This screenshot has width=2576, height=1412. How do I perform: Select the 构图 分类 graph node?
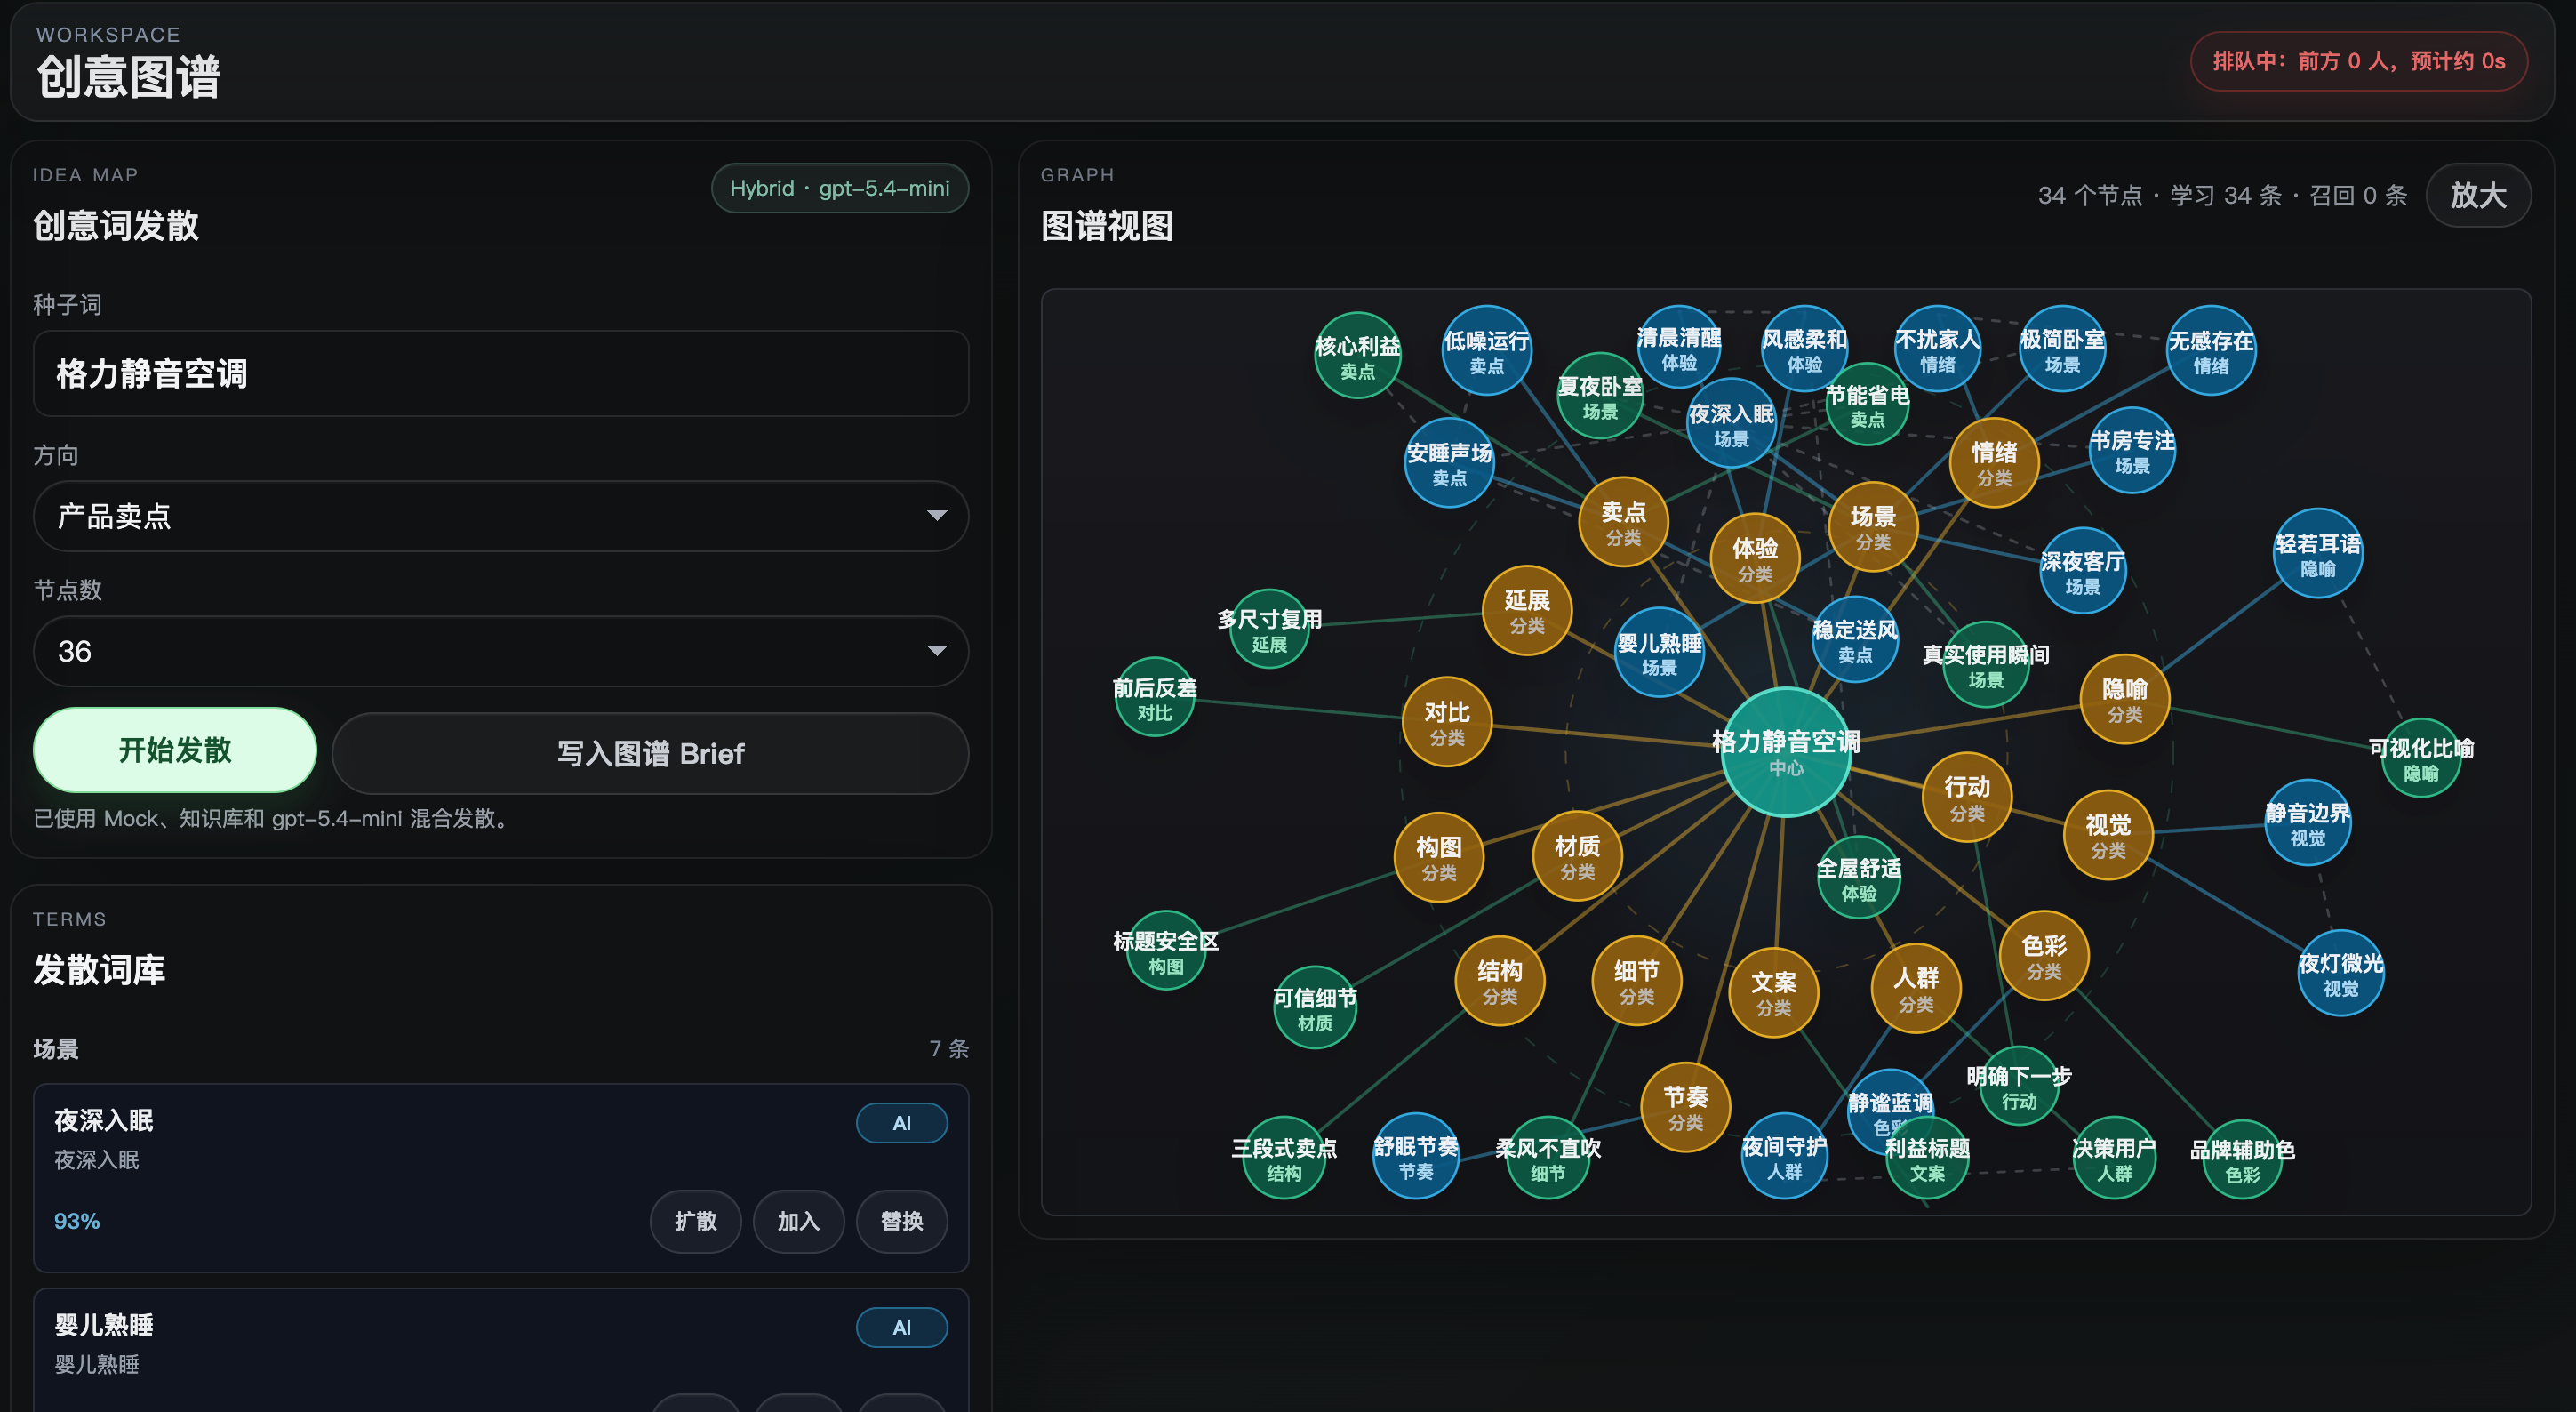point(1439,857)
